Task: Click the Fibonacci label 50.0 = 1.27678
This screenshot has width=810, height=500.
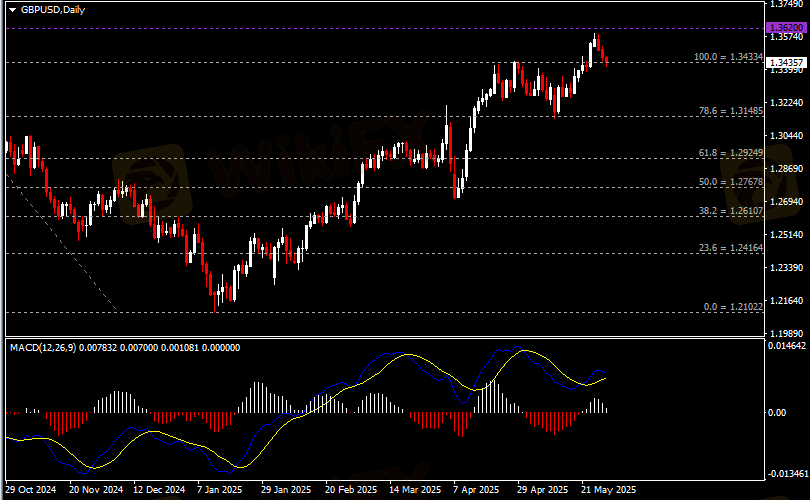Action: click(x=730, y=182)
